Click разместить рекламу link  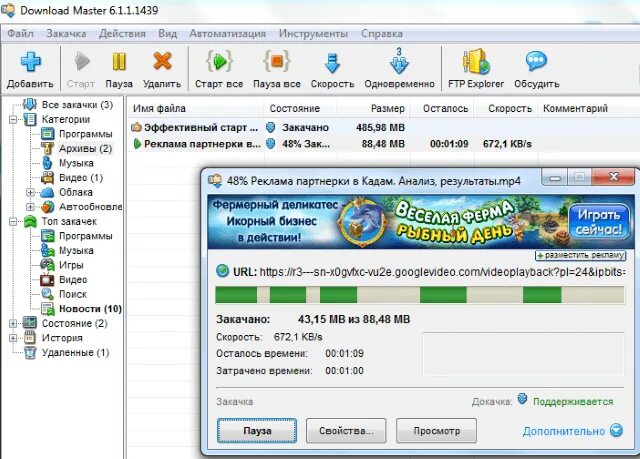pyautogui.click(x=580, y=255)
